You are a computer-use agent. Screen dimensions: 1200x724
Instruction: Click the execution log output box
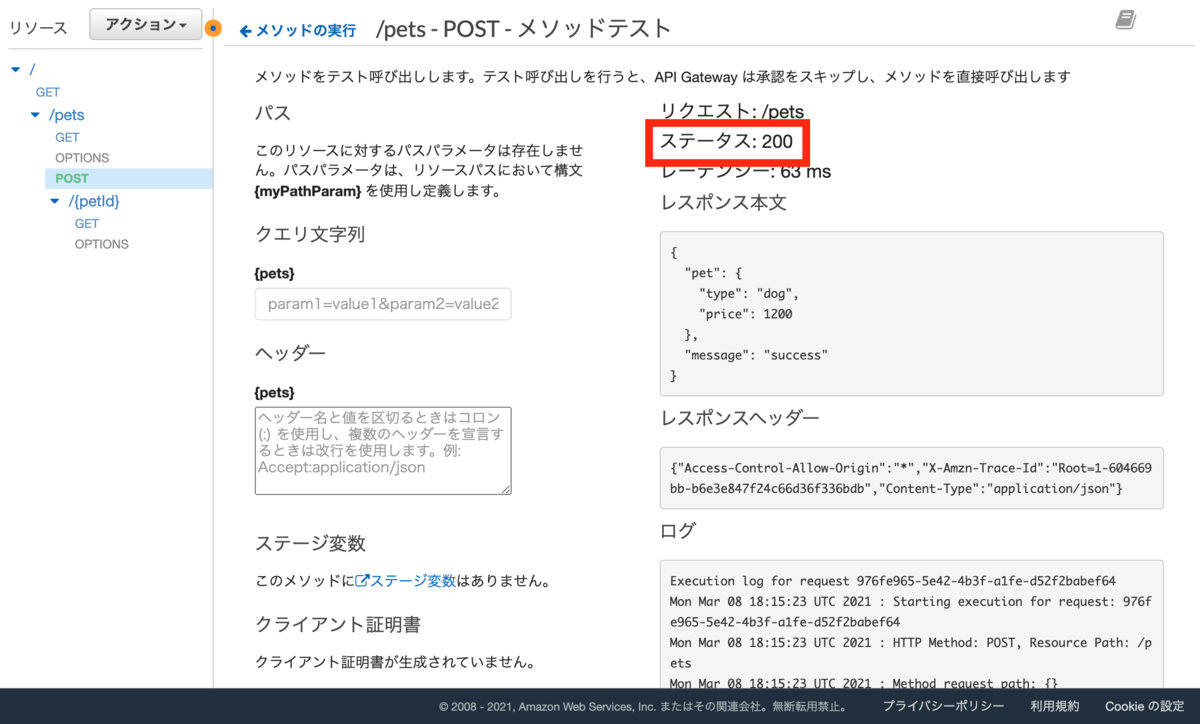point(911,624)
